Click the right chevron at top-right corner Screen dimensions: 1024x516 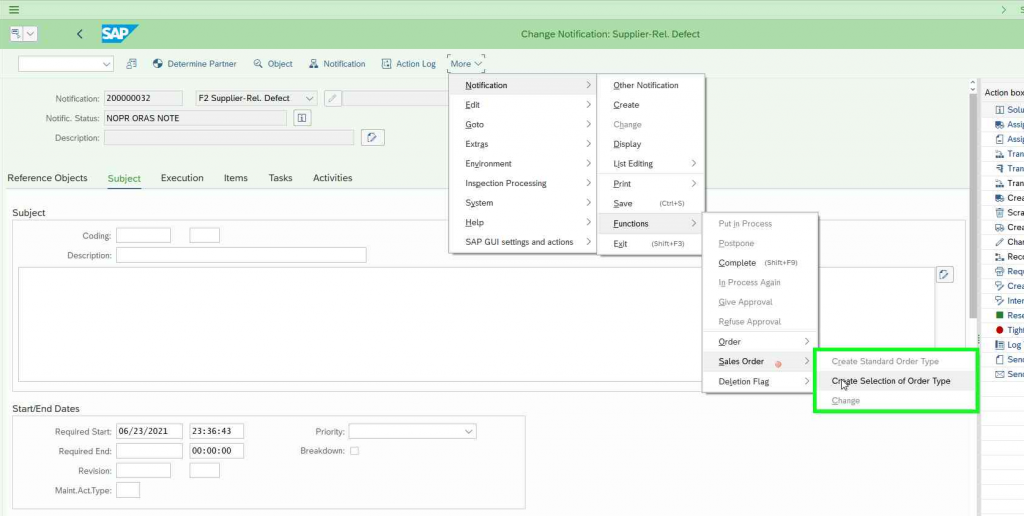(x=1004, y=10)
